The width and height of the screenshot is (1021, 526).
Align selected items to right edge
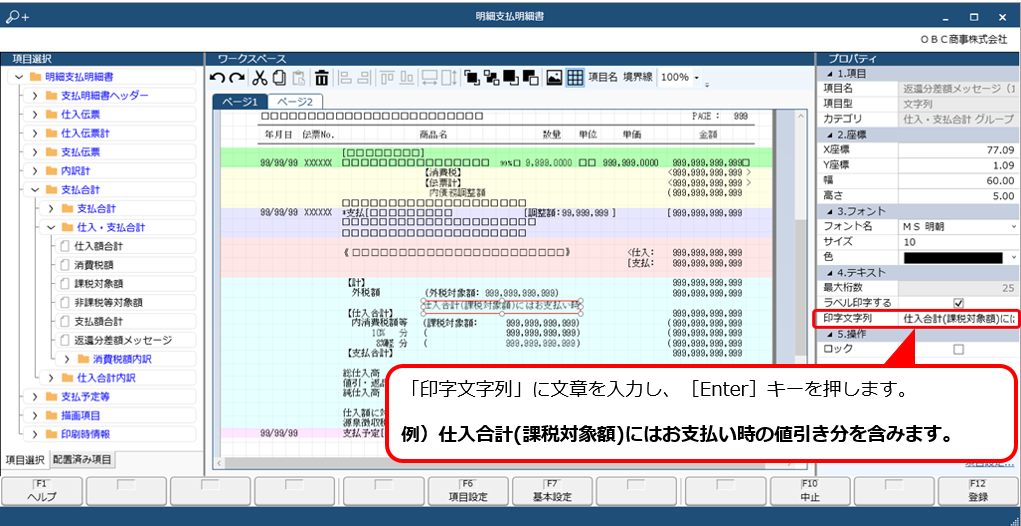point(365,78)
